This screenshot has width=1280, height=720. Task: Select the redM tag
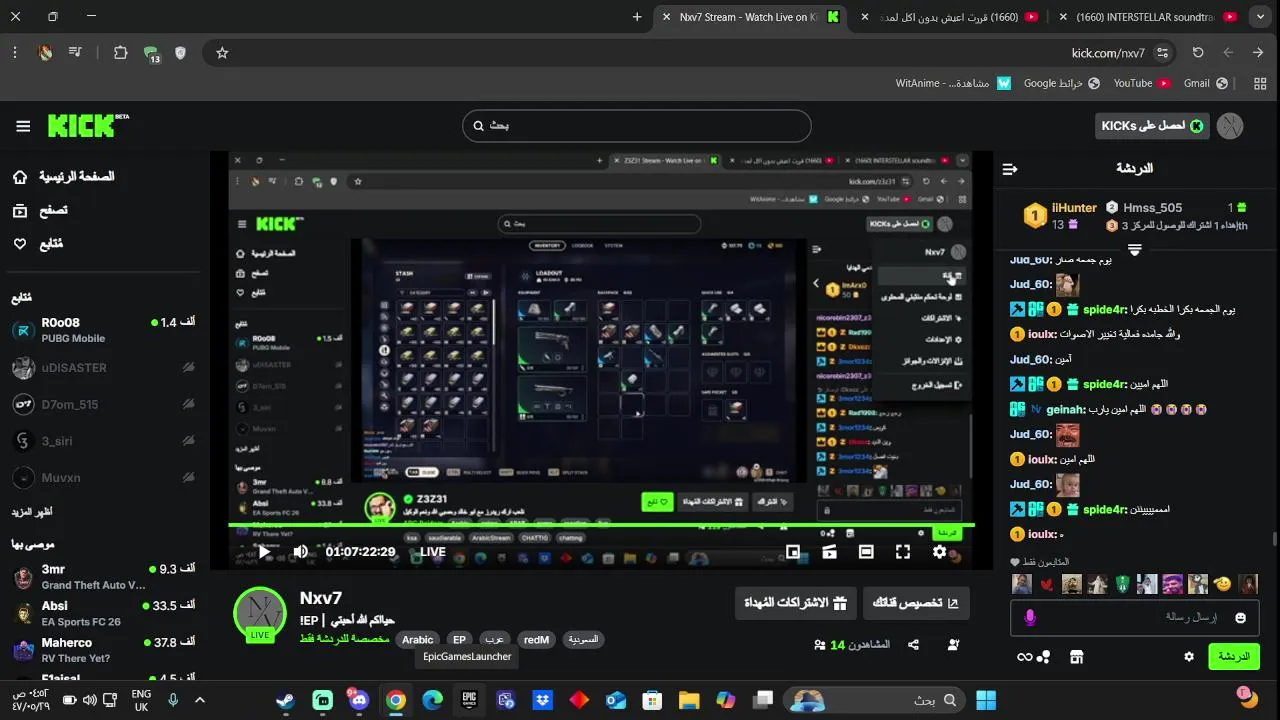[536, 640]
